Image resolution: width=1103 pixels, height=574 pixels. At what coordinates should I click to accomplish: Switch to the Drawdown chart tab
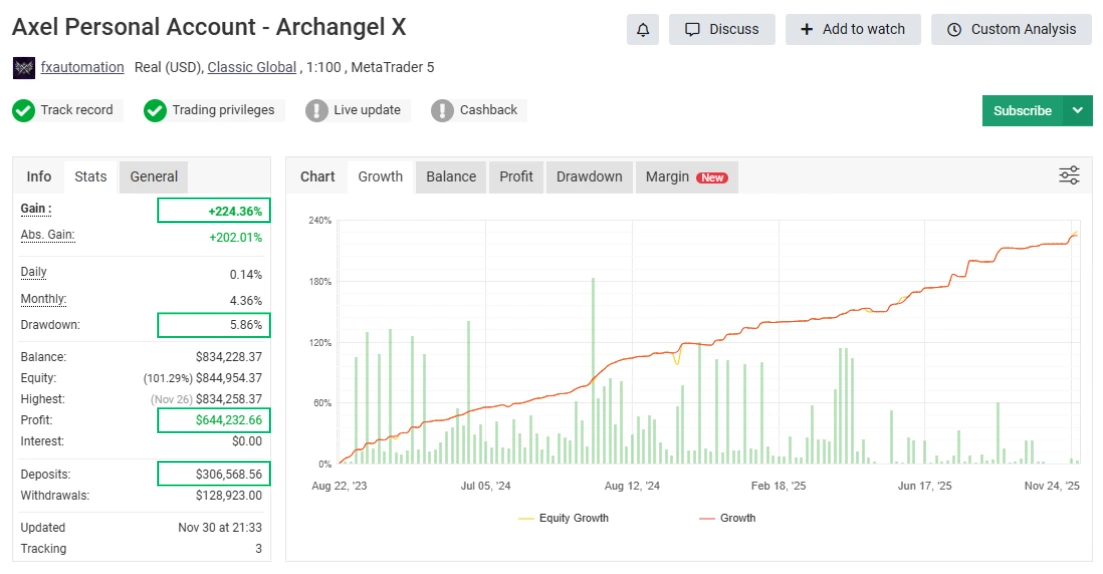pyautogui.click(x=589, y=176)
